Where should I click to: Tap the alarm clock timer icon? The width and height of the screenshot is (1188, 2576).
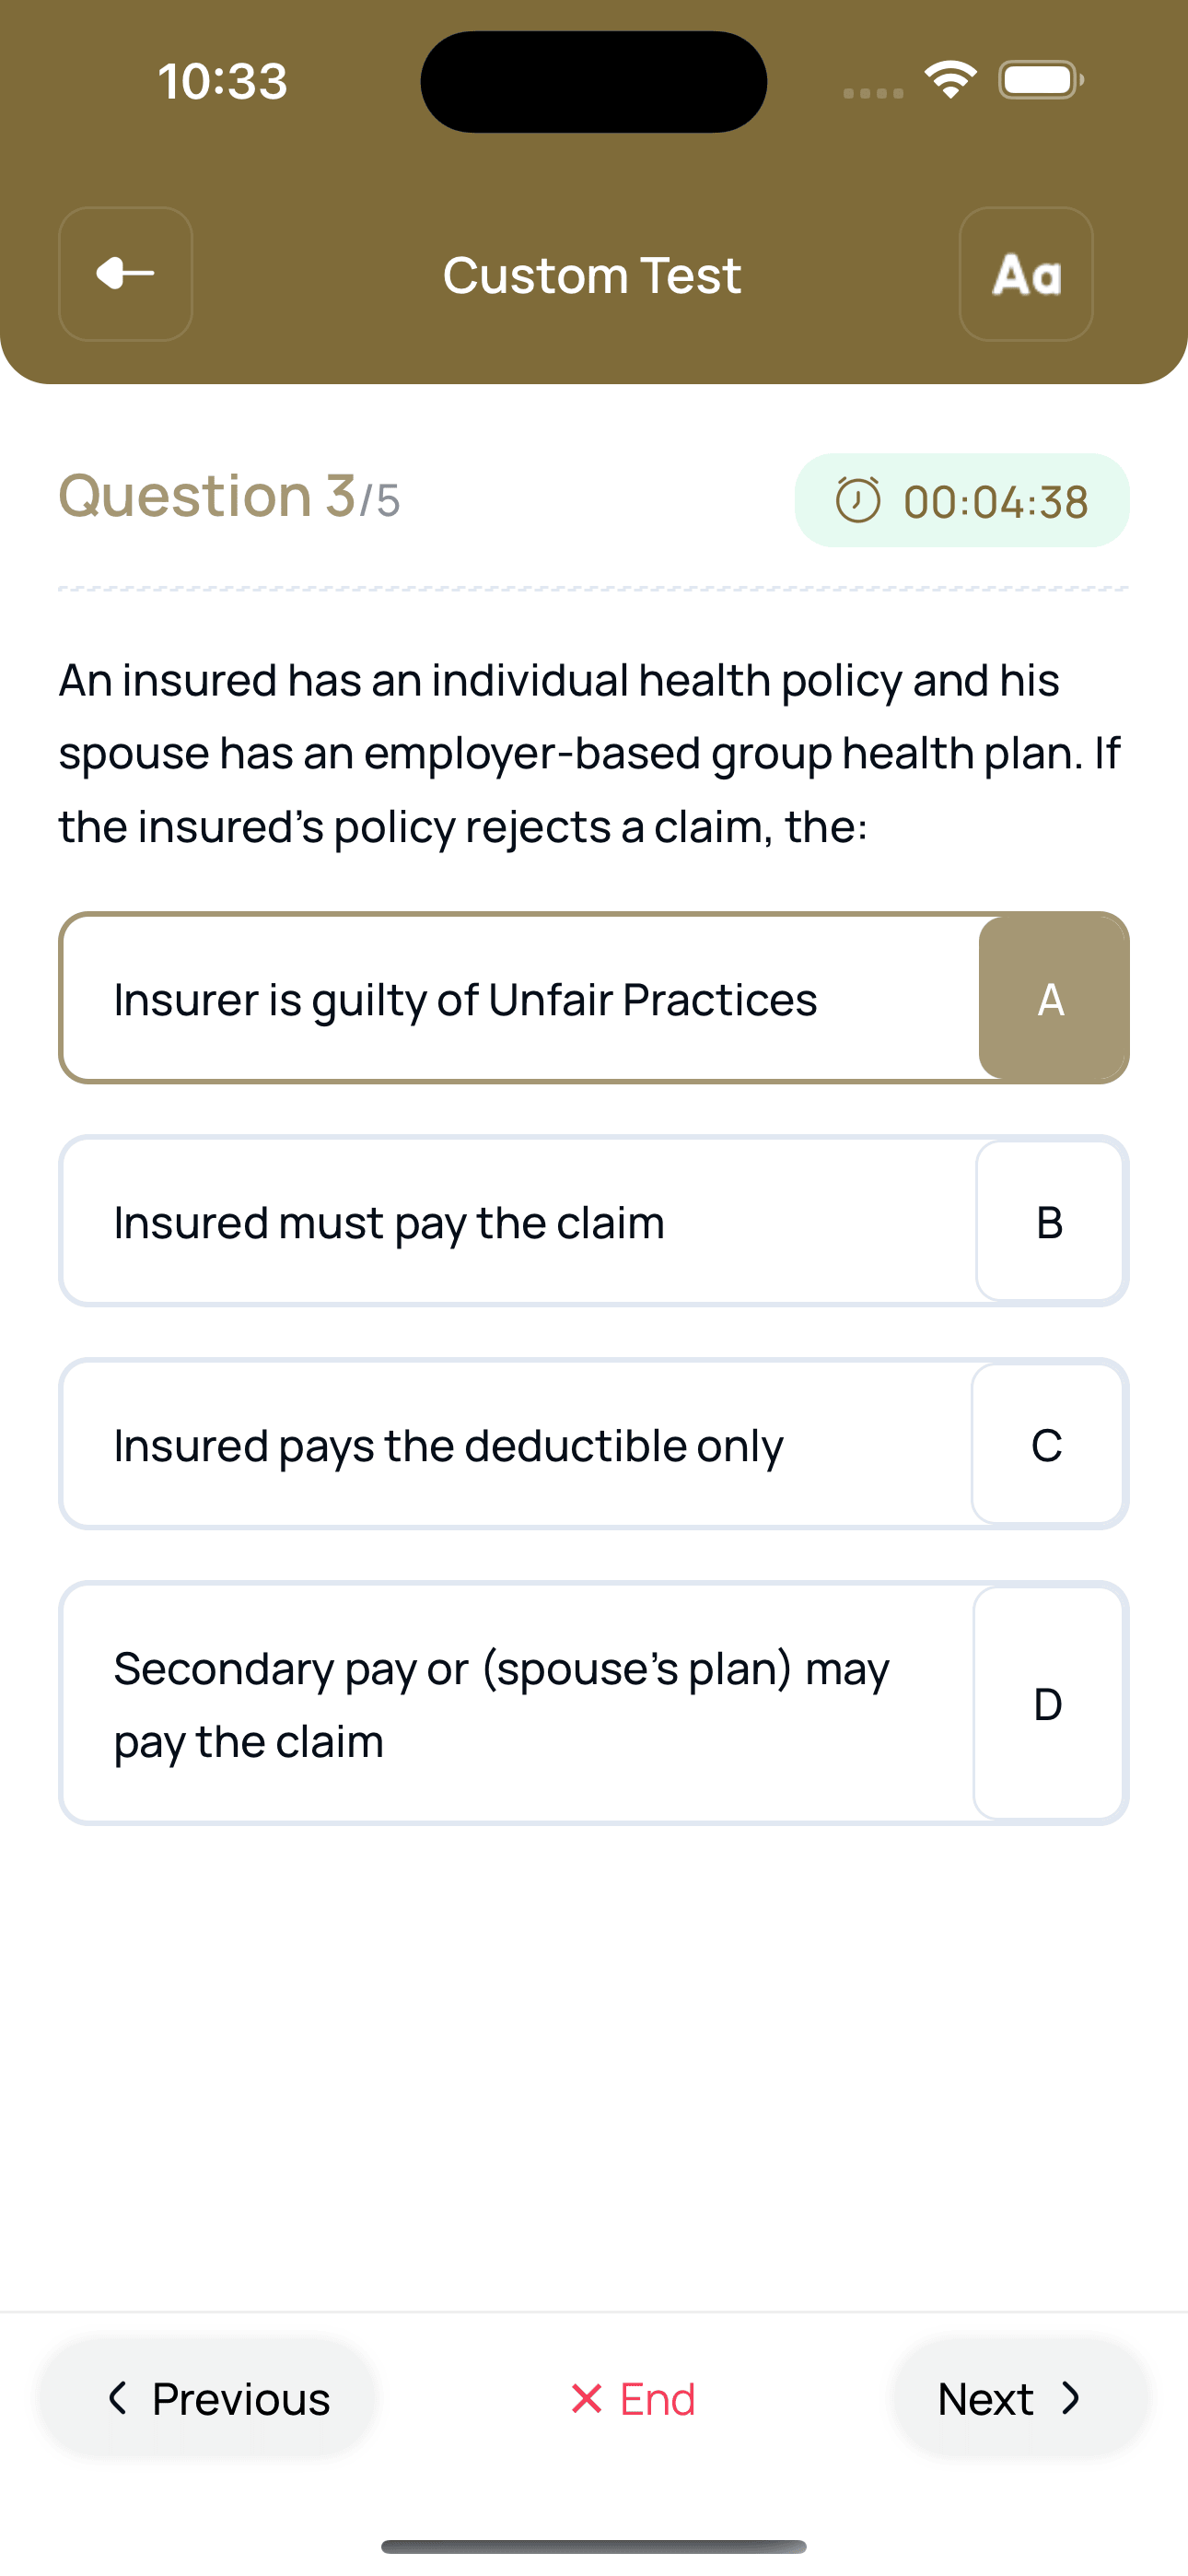tap(858, 500)
